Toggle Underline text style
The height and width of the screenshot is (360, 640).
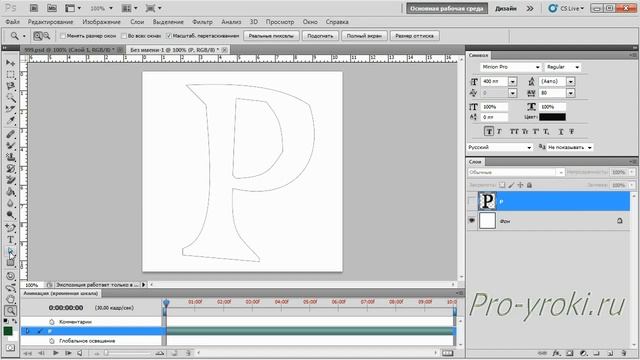[x=561, y=131]
